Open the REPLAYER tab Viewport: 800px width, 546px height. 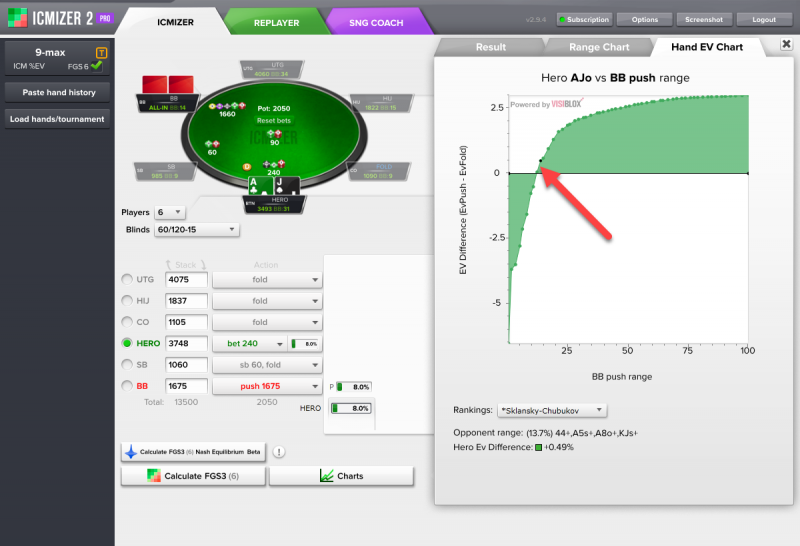pyautogui.click(x=275, y=21)
